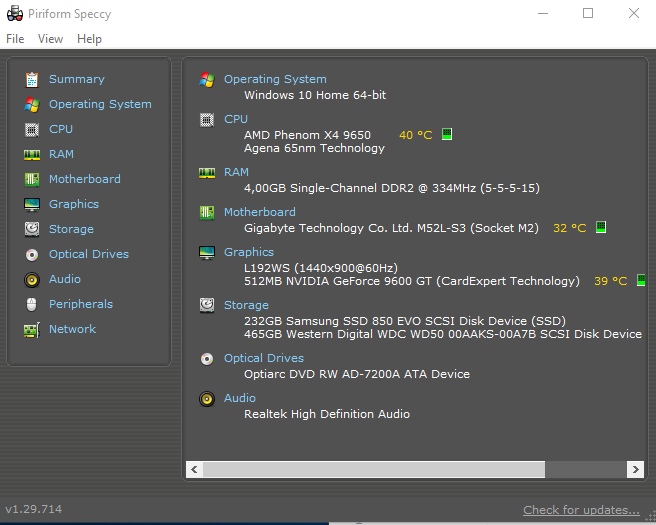Click the horizontal scrollbar thumb

click(374, 469)
